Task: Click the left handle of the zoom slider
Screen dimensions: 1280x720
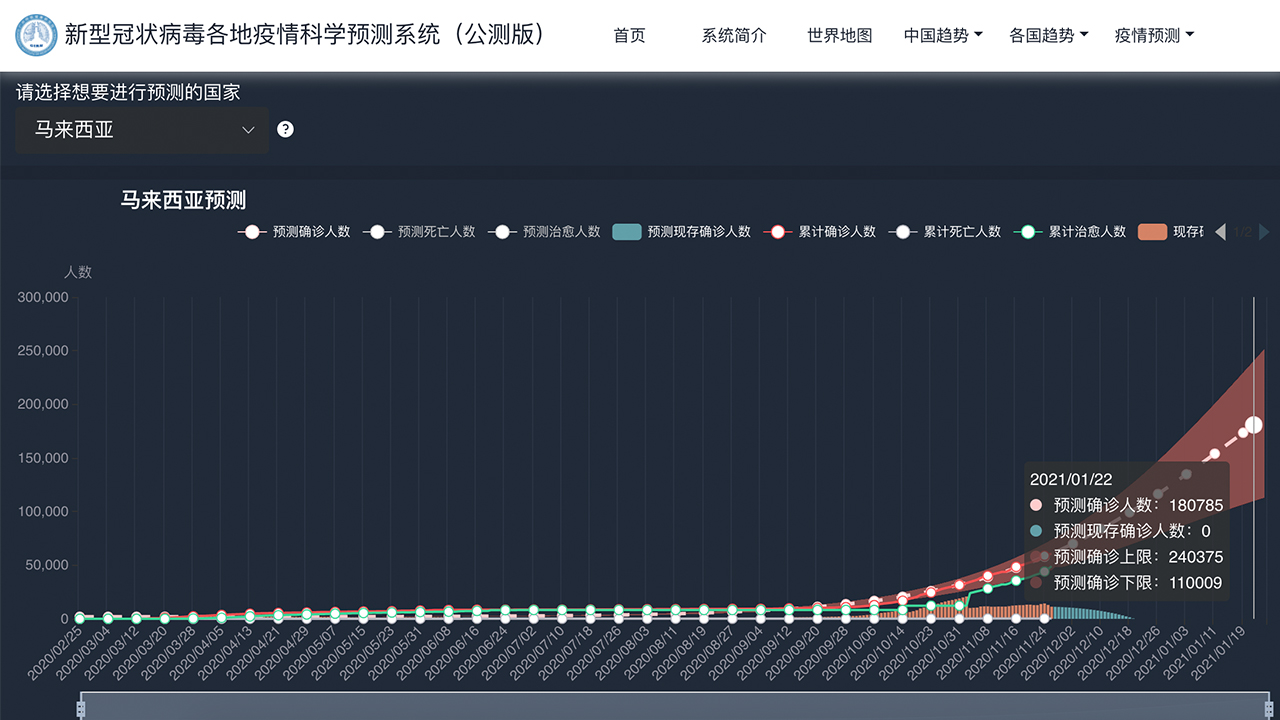Action: 81,708
